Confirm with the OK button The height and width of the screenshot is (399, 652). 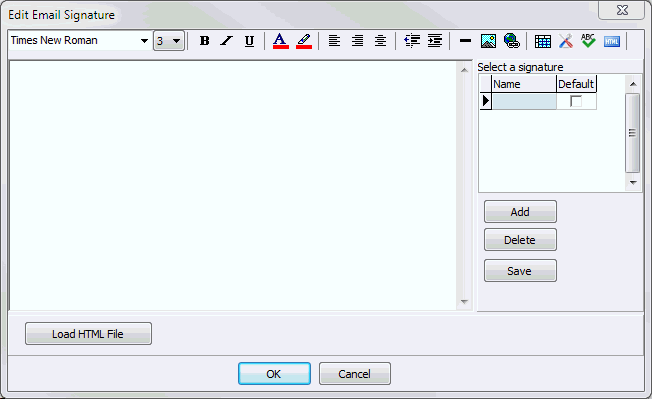274,374
